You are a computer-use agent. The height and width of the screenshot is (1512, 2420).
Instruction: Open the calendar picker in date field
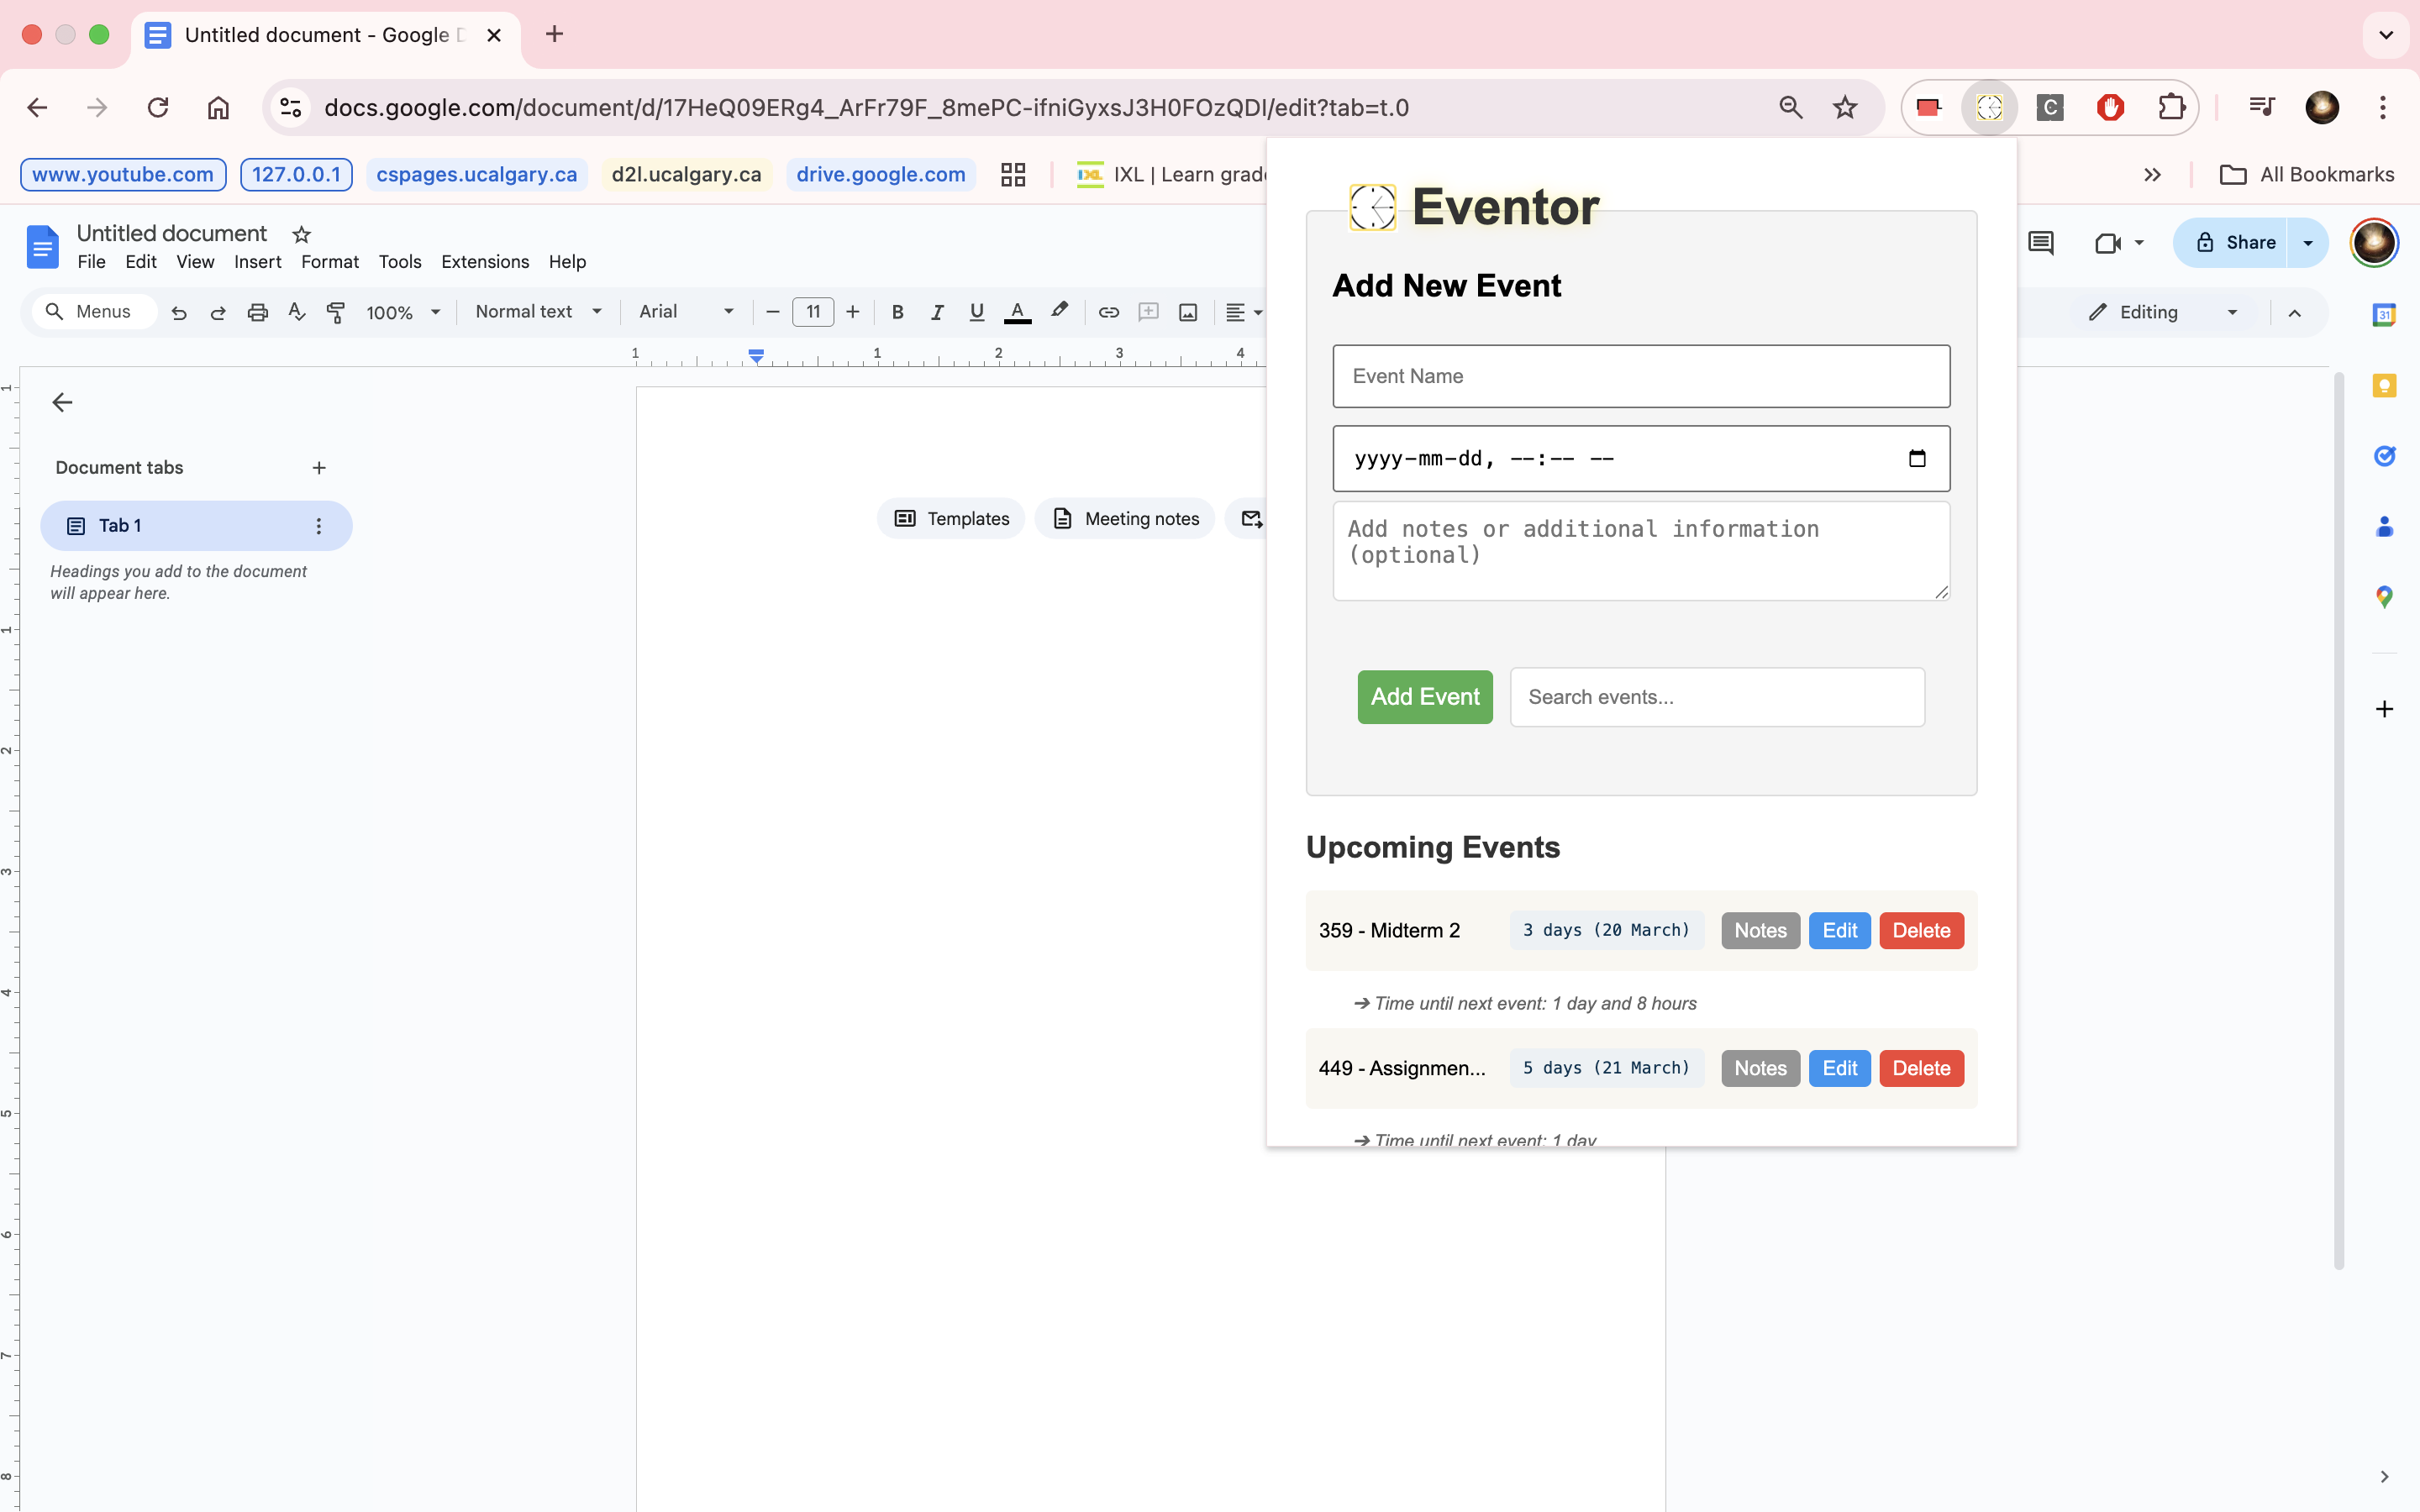tap(1916, 459)
